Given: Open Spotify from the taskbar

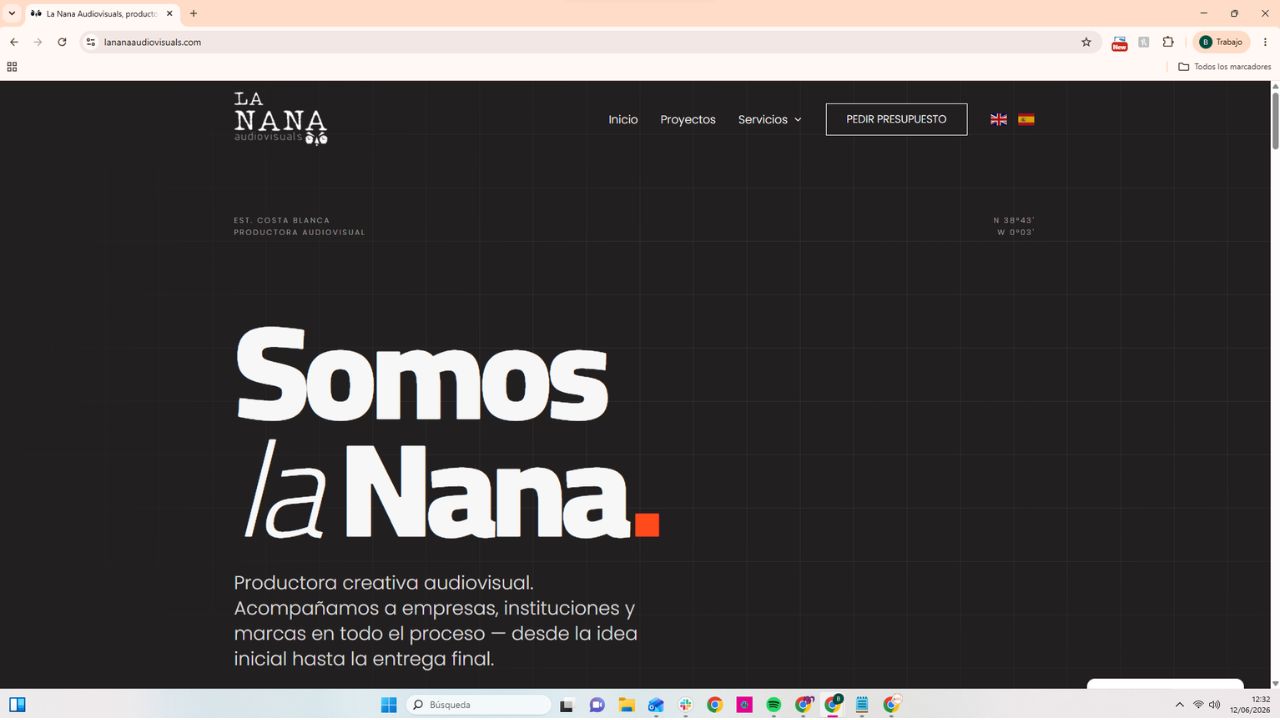Looking at the screenshot, I should coord(773,705).
